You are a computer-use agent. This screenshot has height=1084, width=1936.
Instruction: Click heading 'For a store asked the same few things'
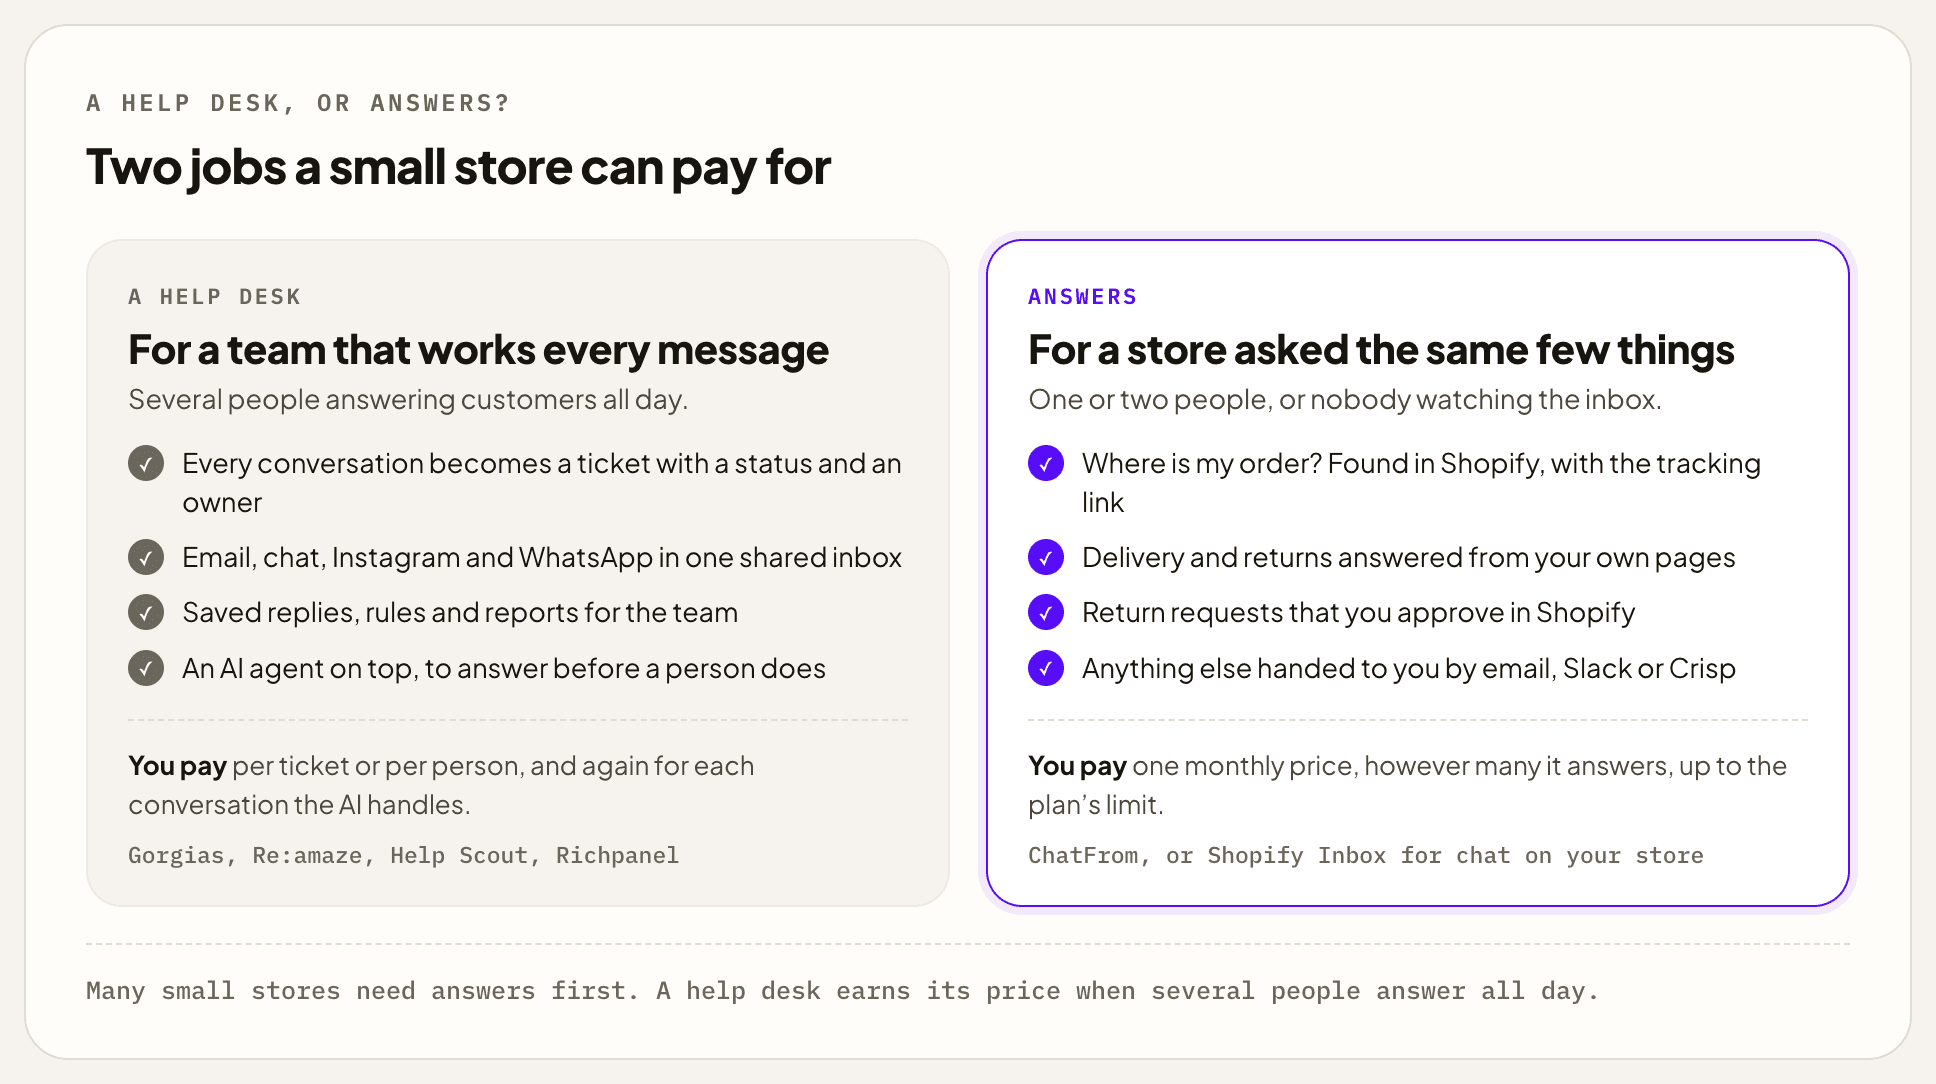pyautogui.click(x=1381, y=350)
